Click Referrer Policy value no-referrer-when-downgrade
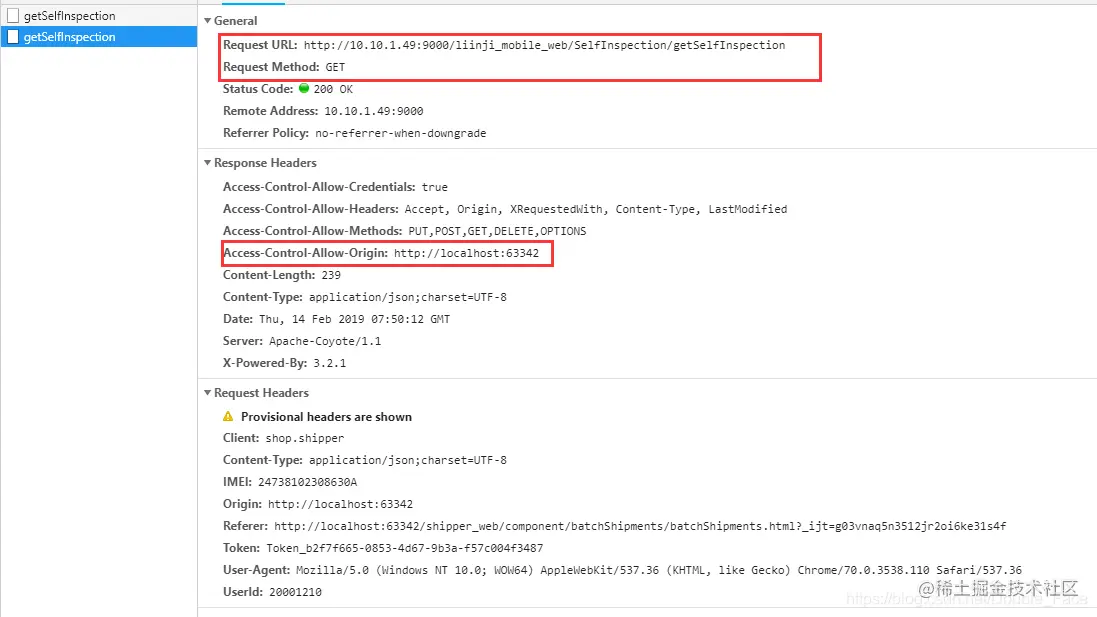Image resolution: width=1097 pixels, height=617 pixels. coord(400,133)
